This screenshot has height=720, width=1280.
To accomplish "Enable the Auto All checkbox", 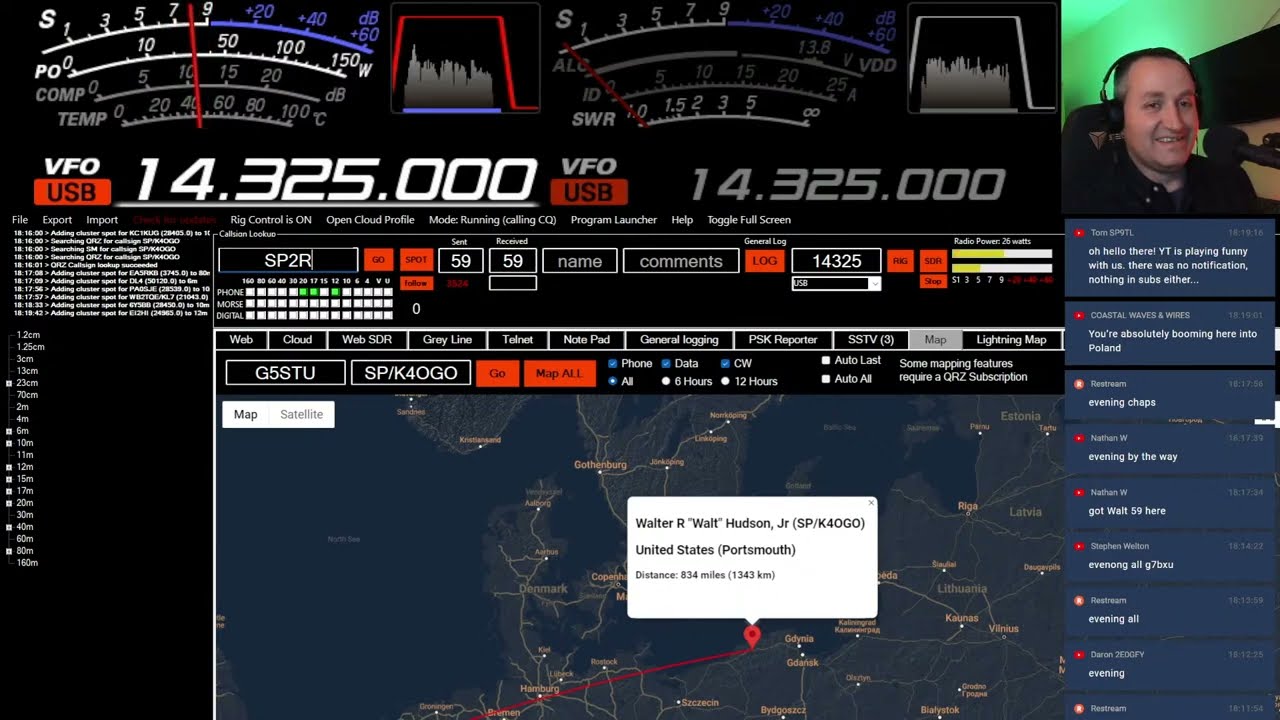I will coord(826,379).
